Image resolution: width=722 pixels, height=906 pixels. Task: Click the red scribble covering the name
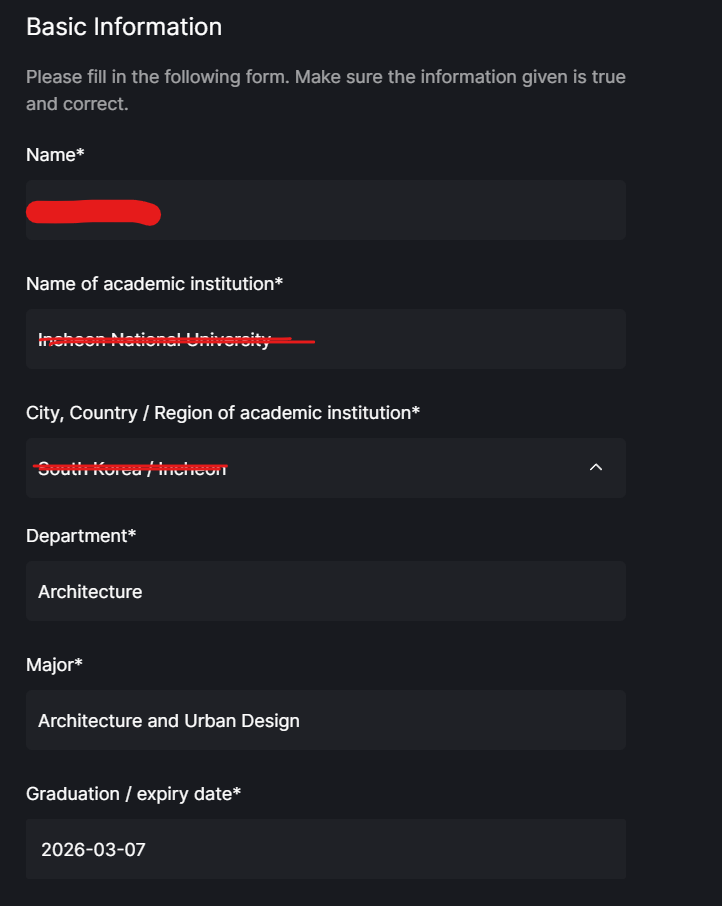[x=93, y=213]
